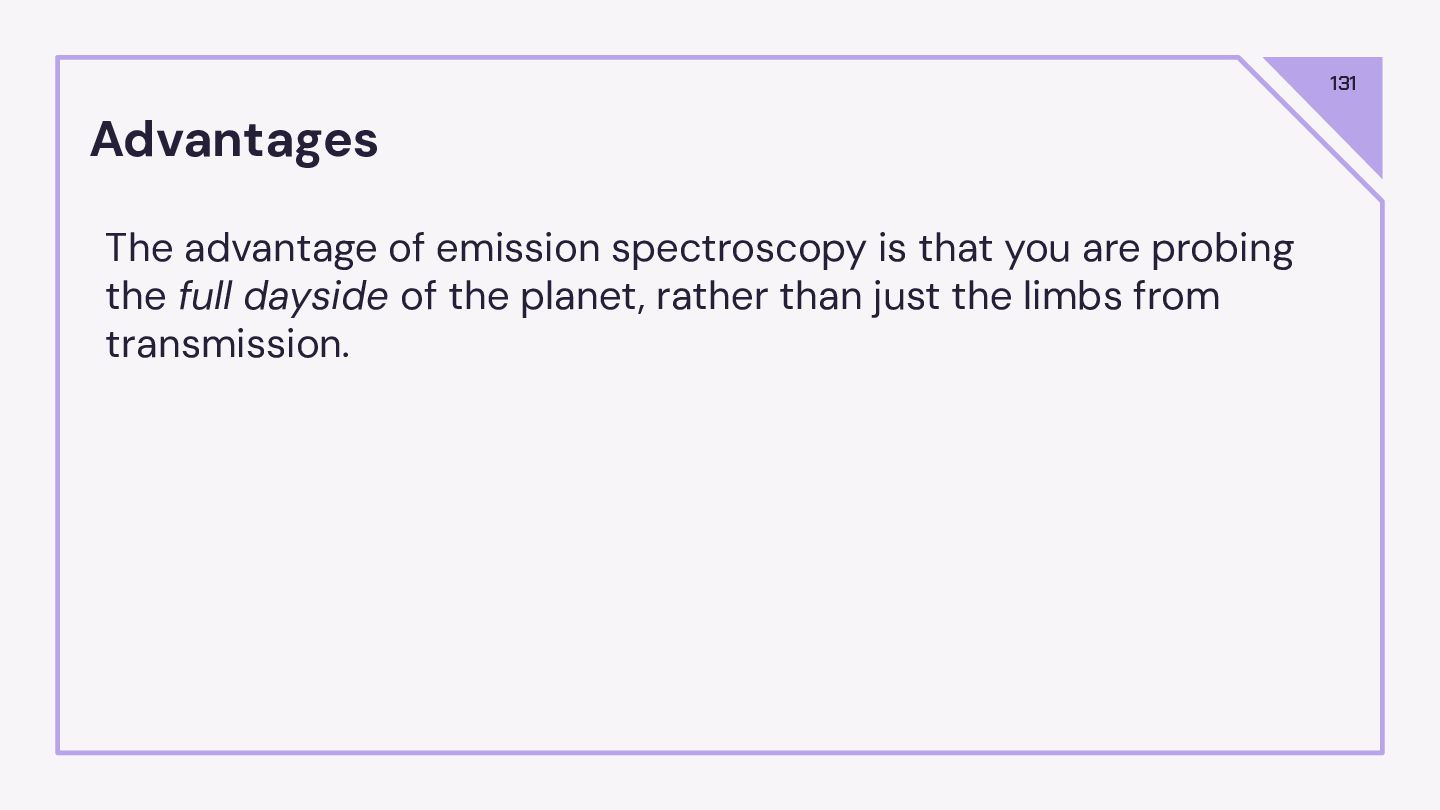The height and width of the screenshot is (810, 1440).
Task: Place cursor on the opening word "The"
Action: click(138, 249)
